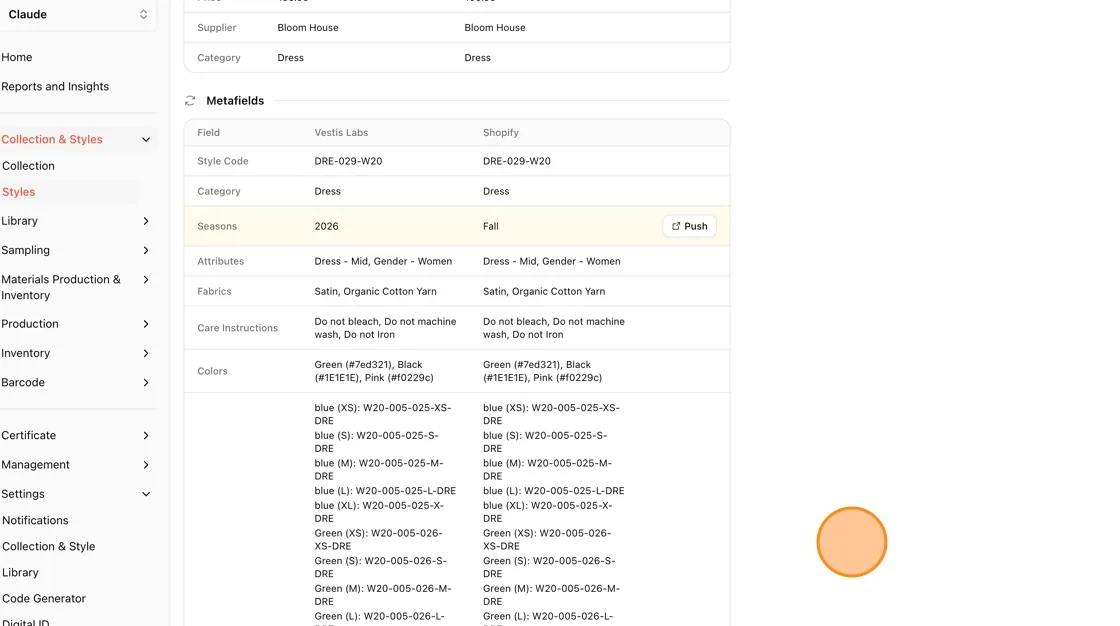Open Digital ID settings

[26, 622]
